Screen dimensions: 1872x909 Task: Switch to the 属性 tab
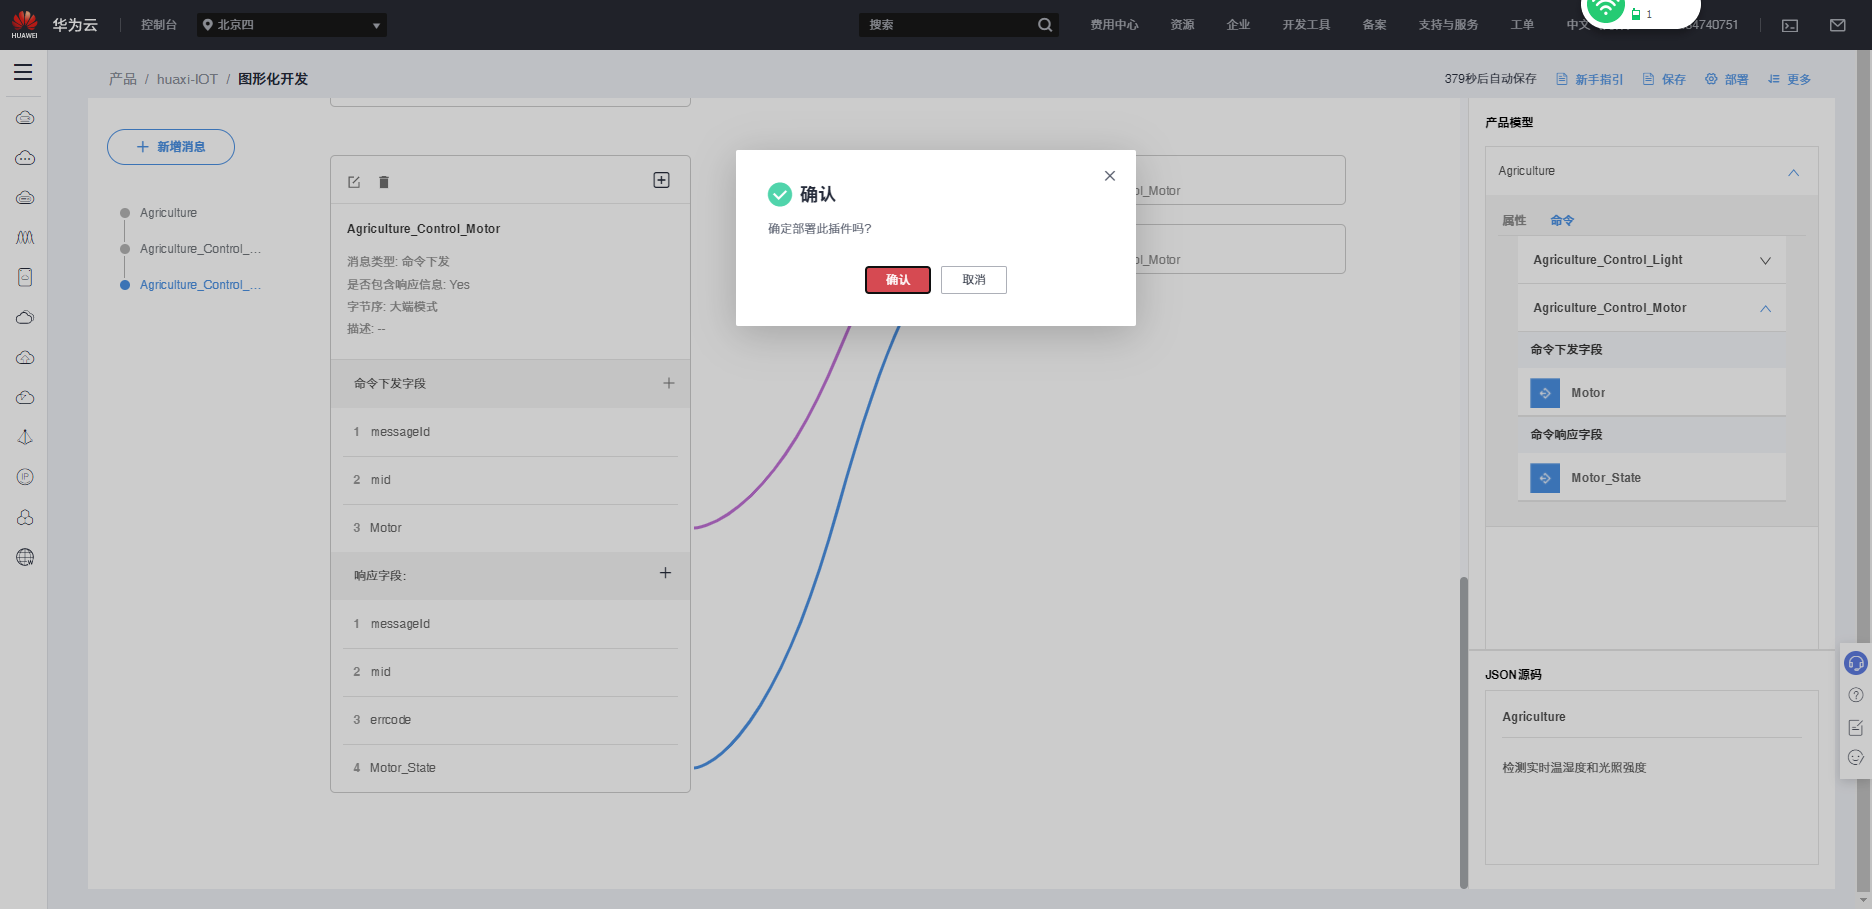[1514, 220]
